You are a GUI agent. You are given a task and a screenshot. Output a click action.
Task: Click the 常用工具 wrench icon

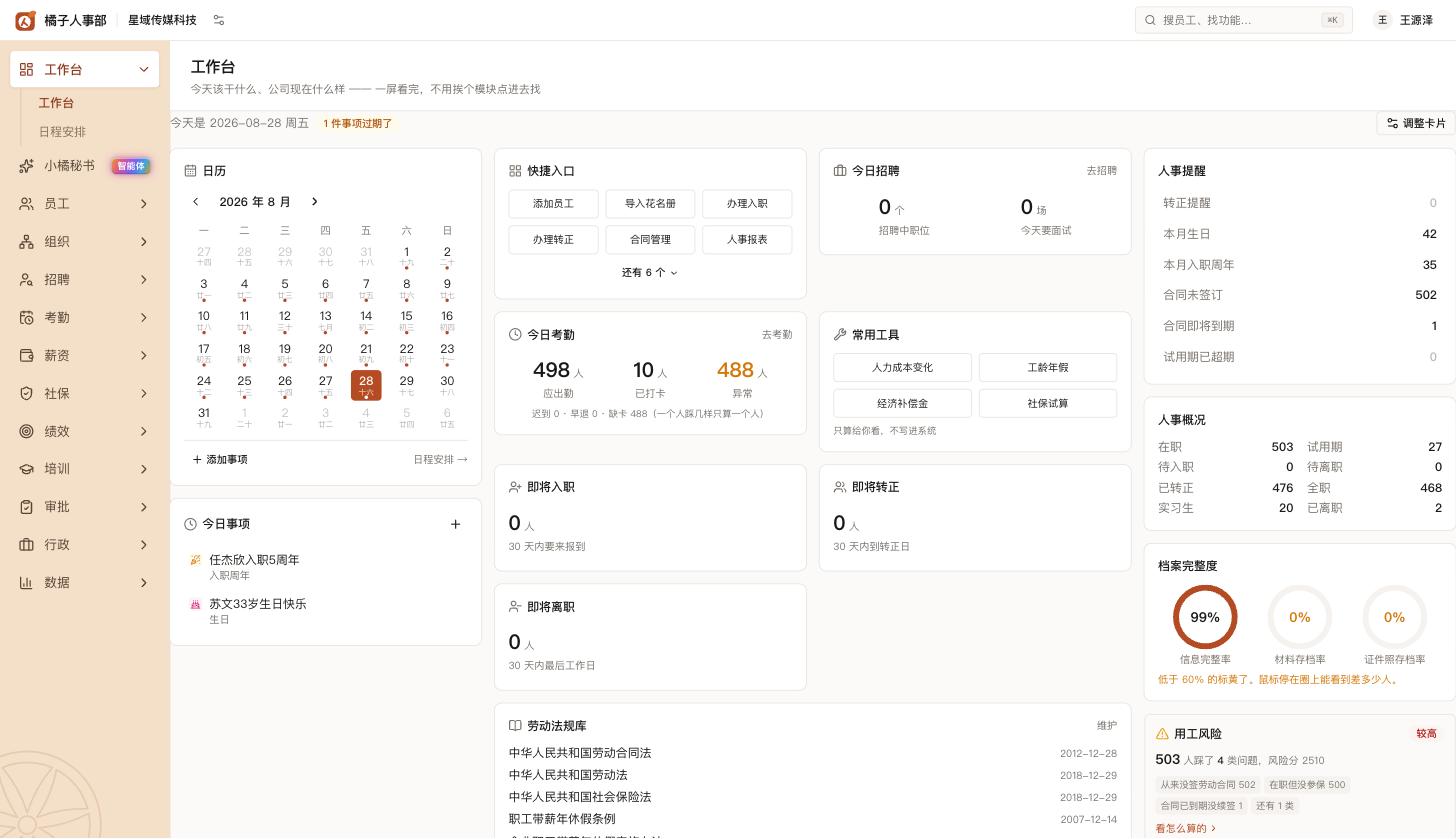click(x=840, y=335)
